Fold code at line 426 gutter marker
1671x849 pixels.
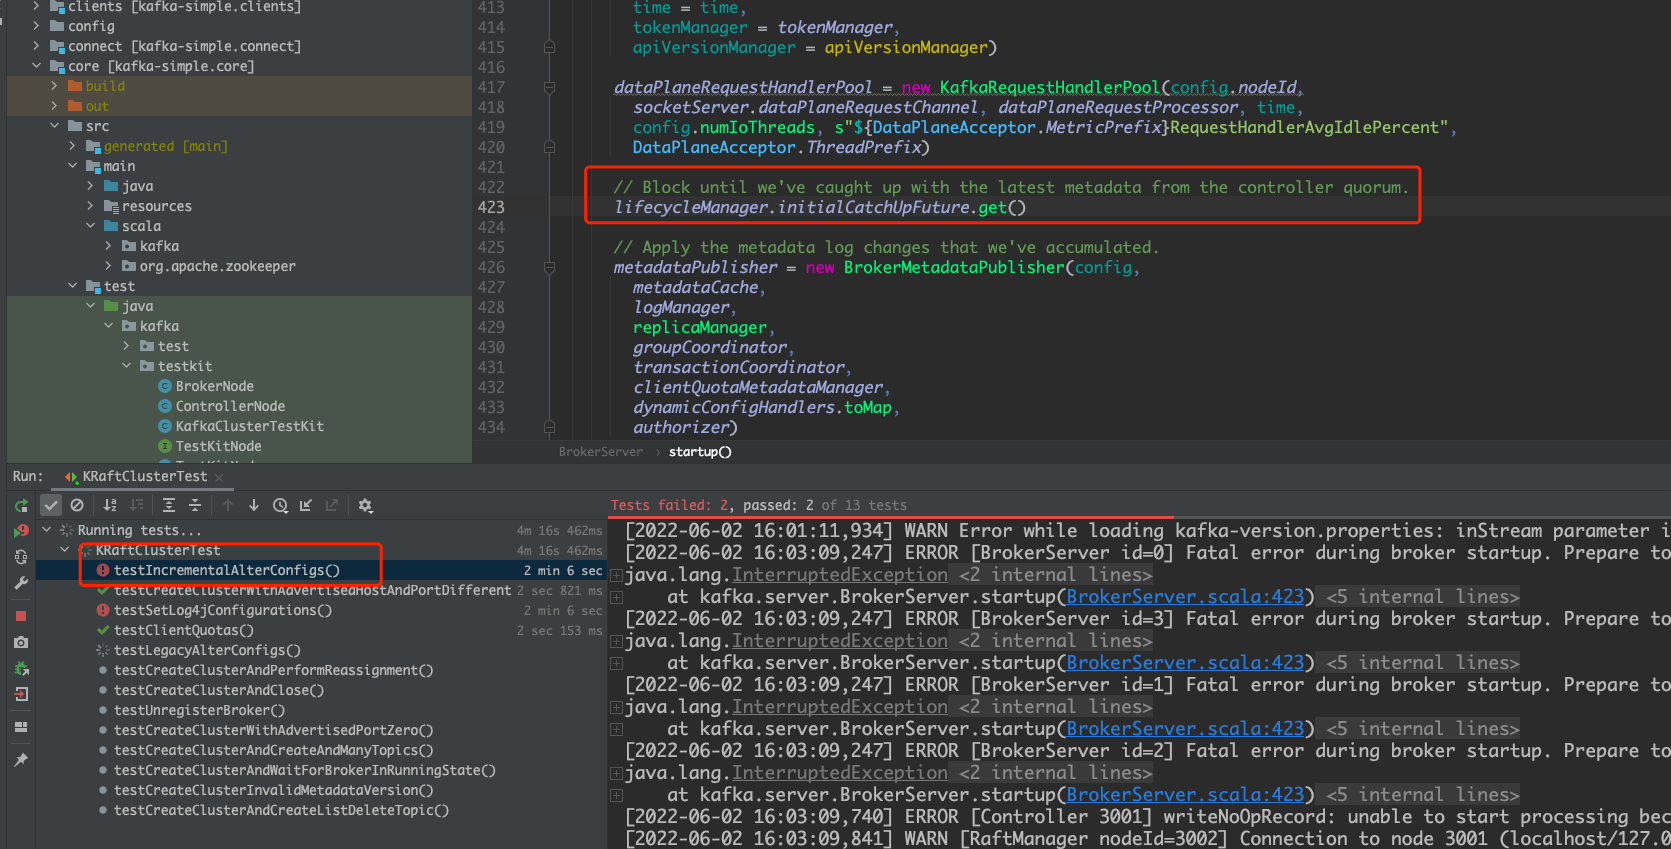pos(549,268)
